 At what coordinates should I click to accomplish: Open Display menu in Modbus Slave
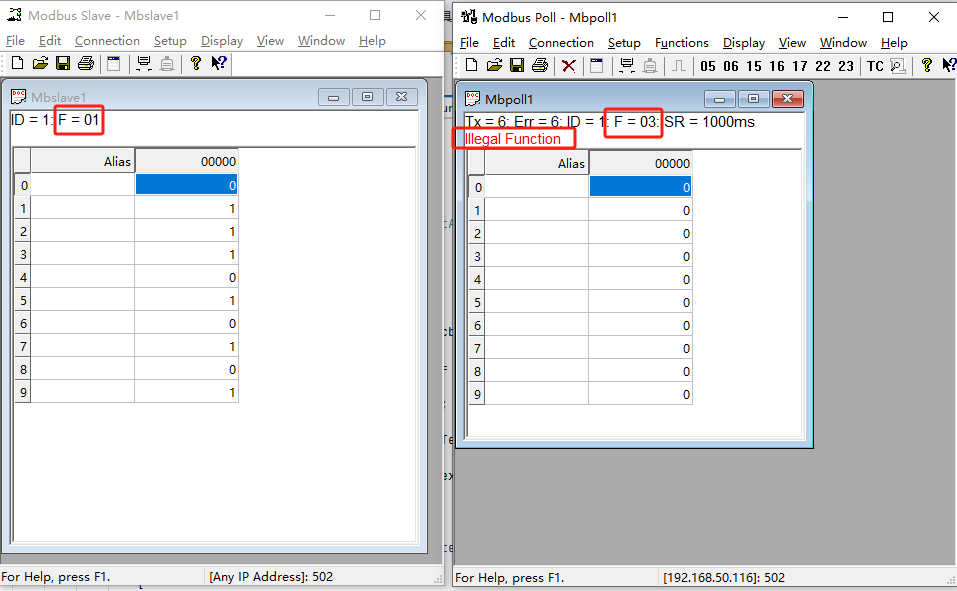pos(222,41)
